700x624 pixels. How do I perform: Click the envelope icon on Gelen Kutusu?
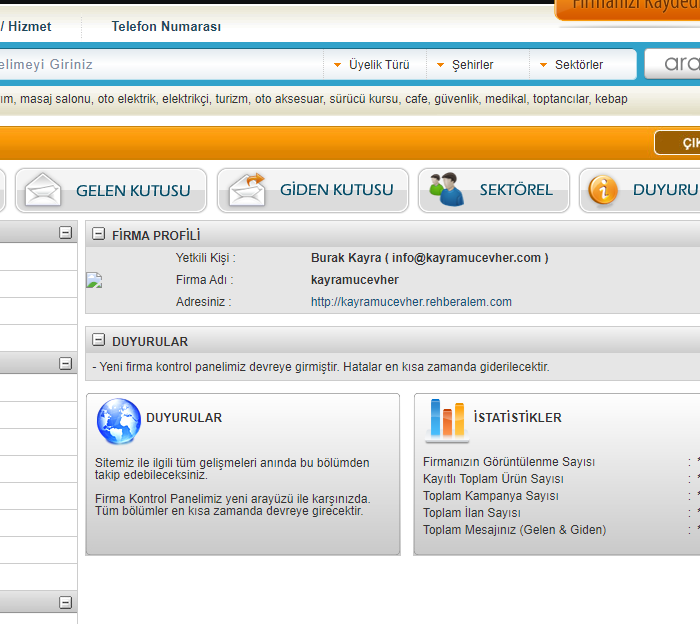[x=43, y=190]
